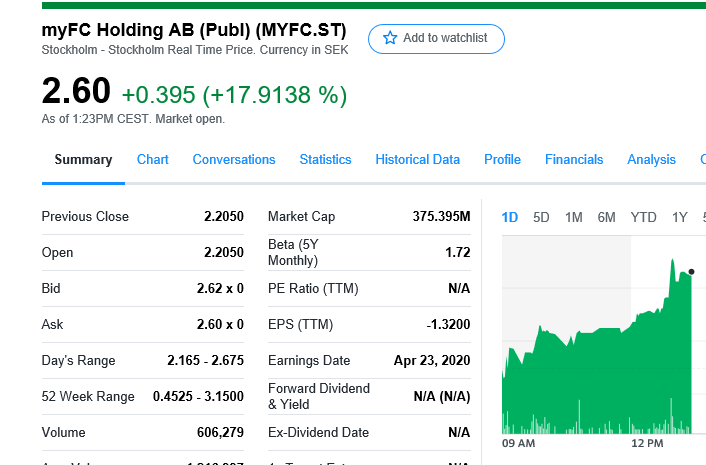Choose the 1M chart range
The image size is (706, 465).
point(574,217)
